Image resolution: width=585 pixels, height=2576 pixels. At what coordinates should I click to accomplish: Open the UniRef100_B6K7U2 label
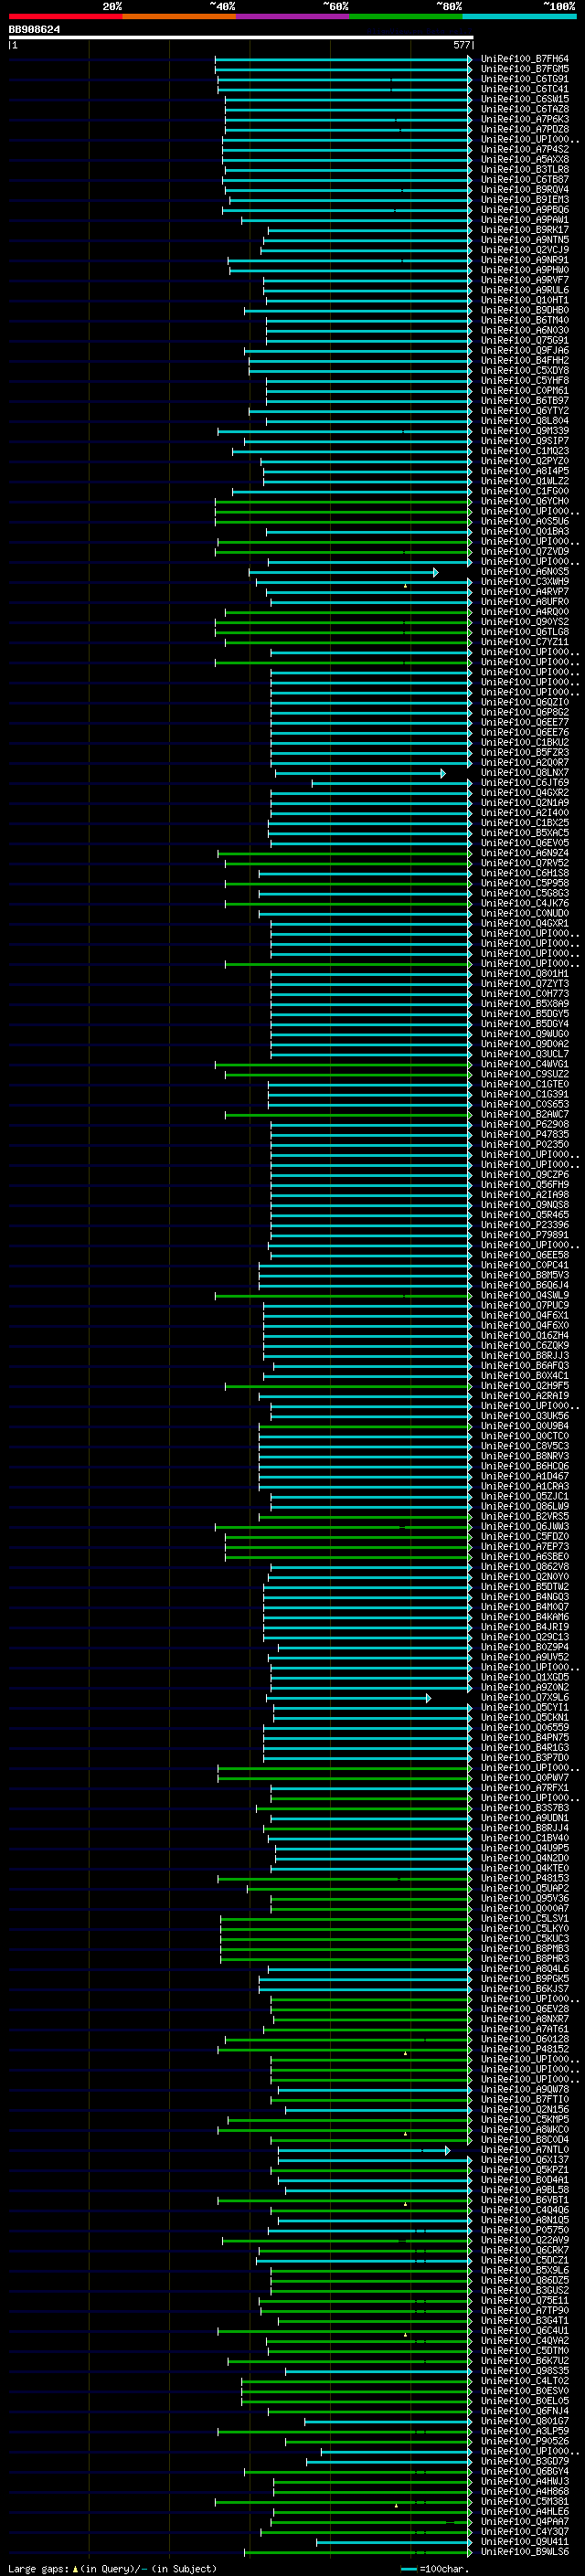coord(524,2361)
